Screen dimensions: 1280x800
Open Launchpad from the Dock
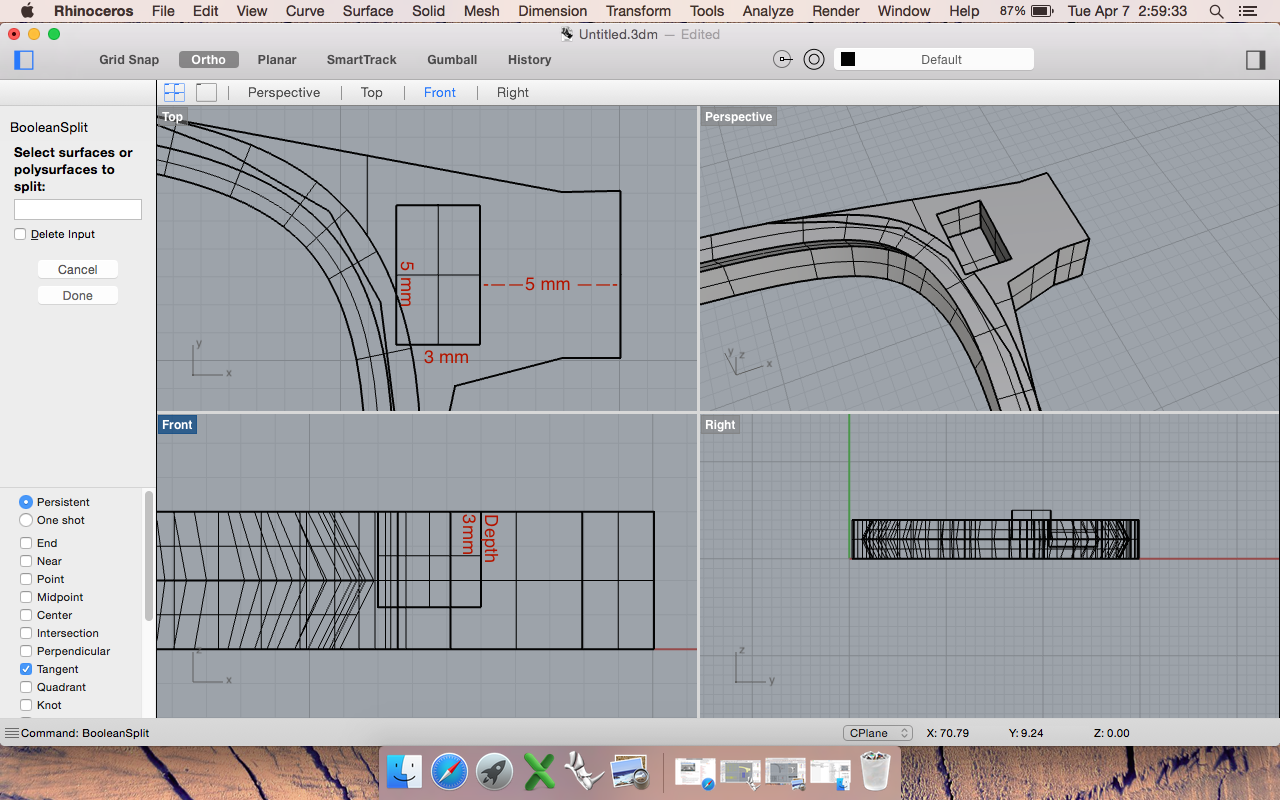click(x=494, y=771)
